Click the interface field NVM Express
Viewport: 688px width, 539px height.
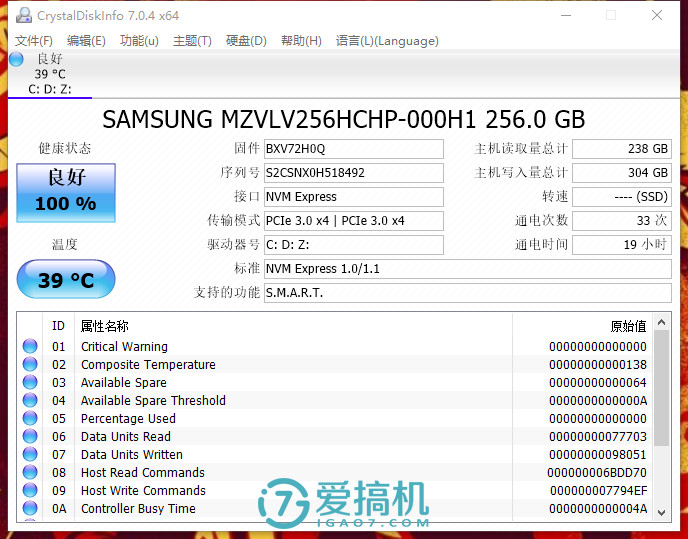click(354, 197)
